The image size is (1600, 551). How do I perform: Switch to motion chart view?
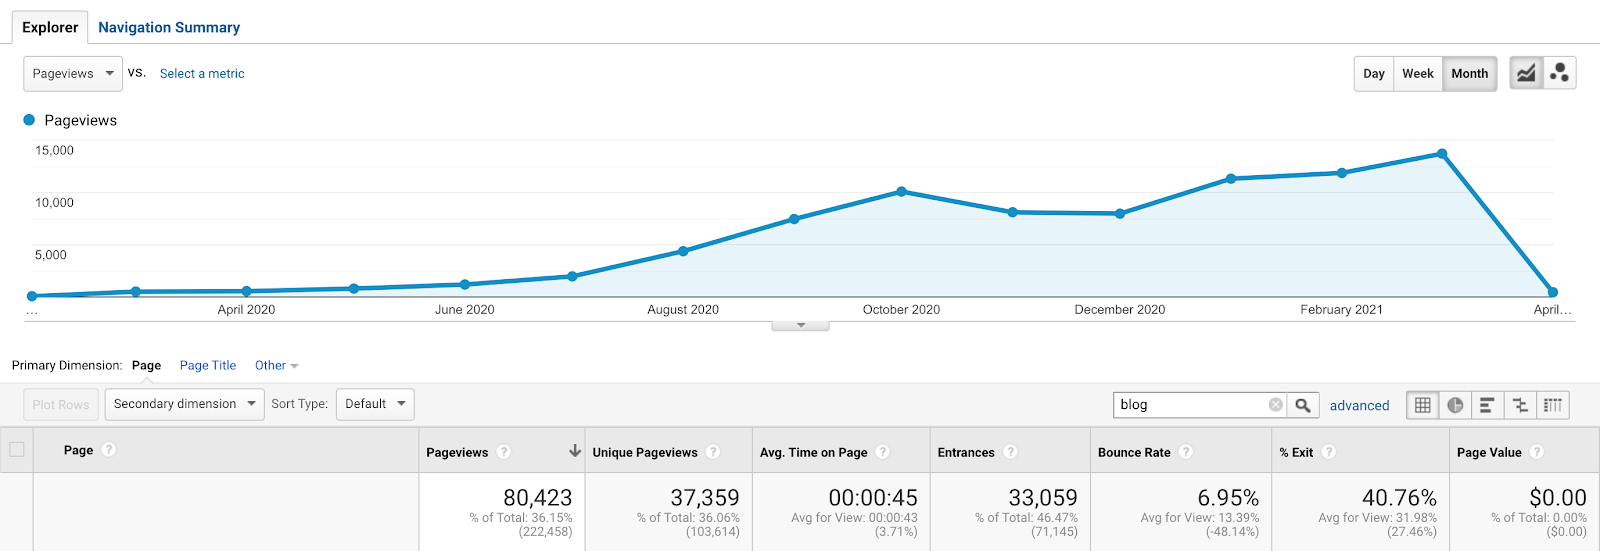[x=1559, y=73]
